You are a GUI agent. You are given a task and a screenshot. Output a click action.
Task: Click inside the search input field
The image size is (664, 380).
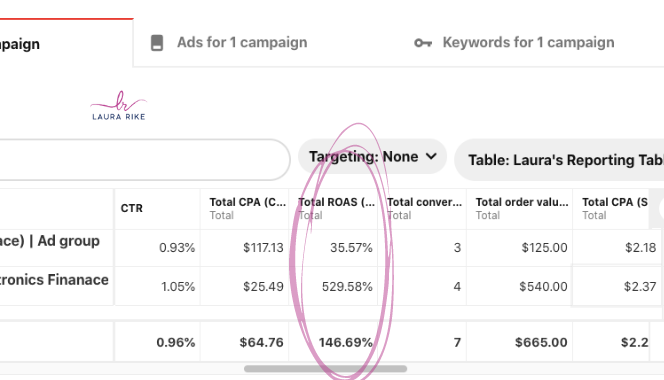pos(144,160)
